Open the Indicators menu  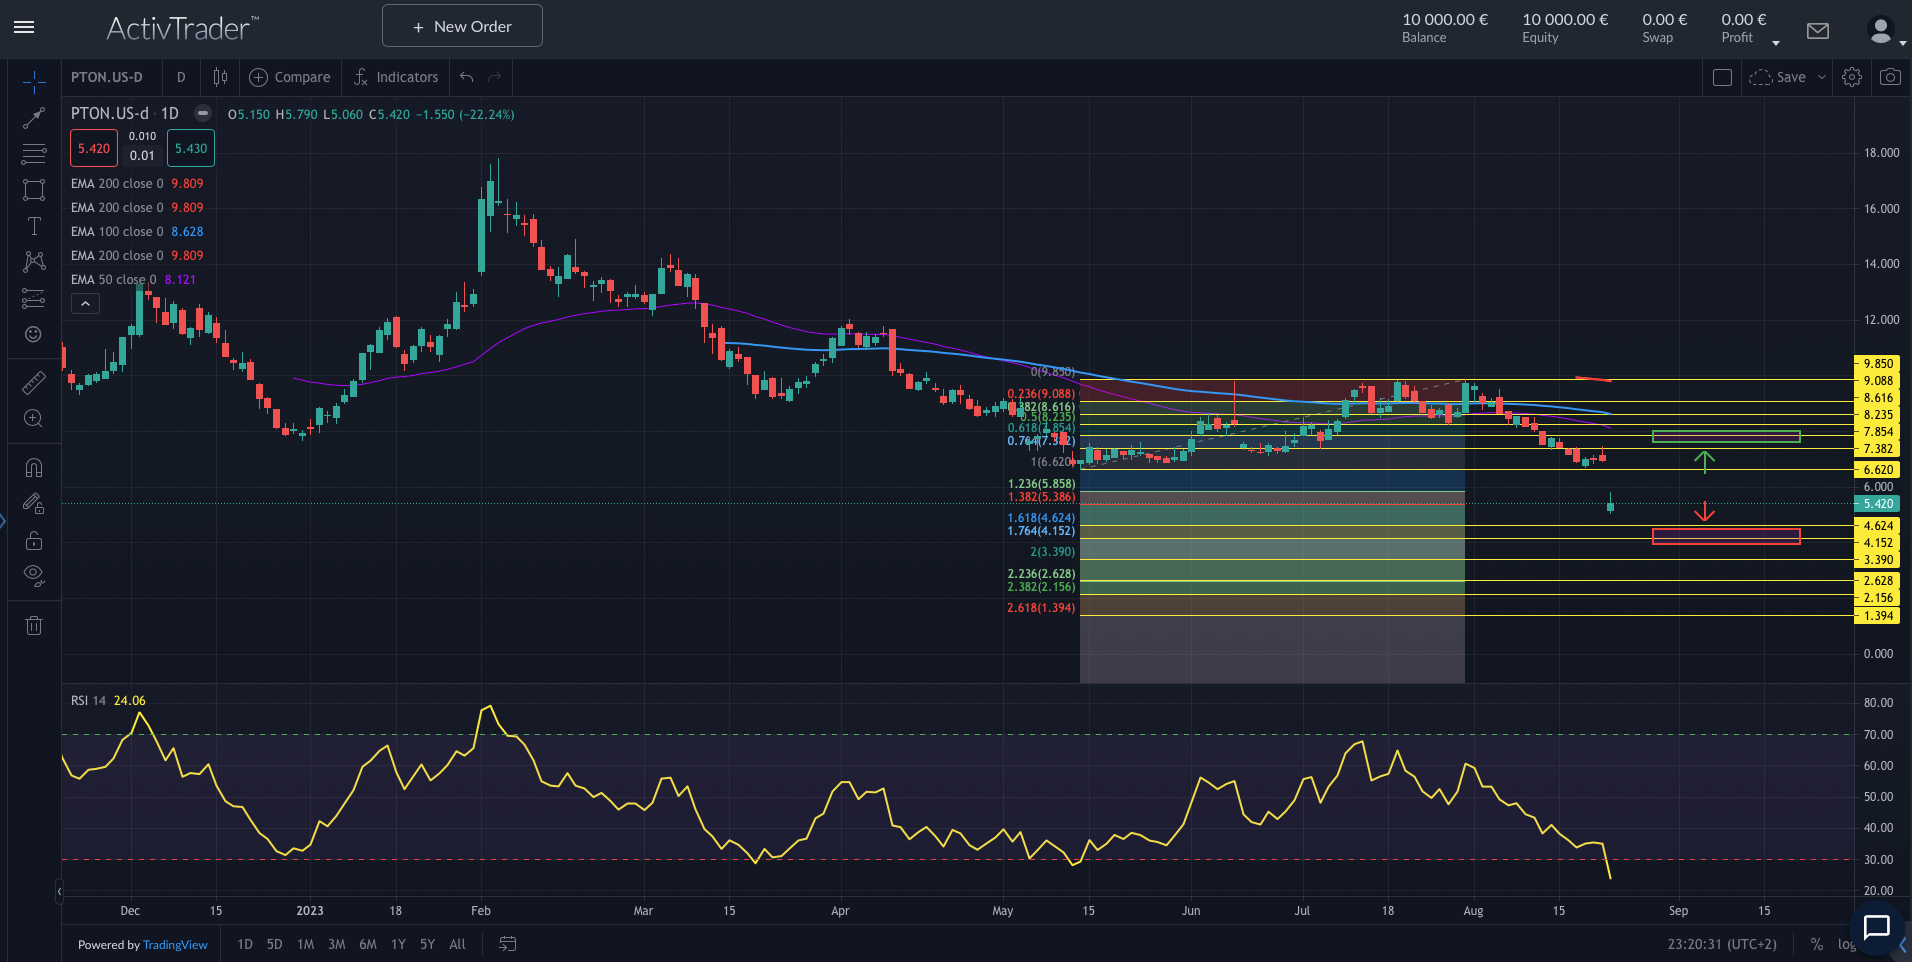(396, 77)
